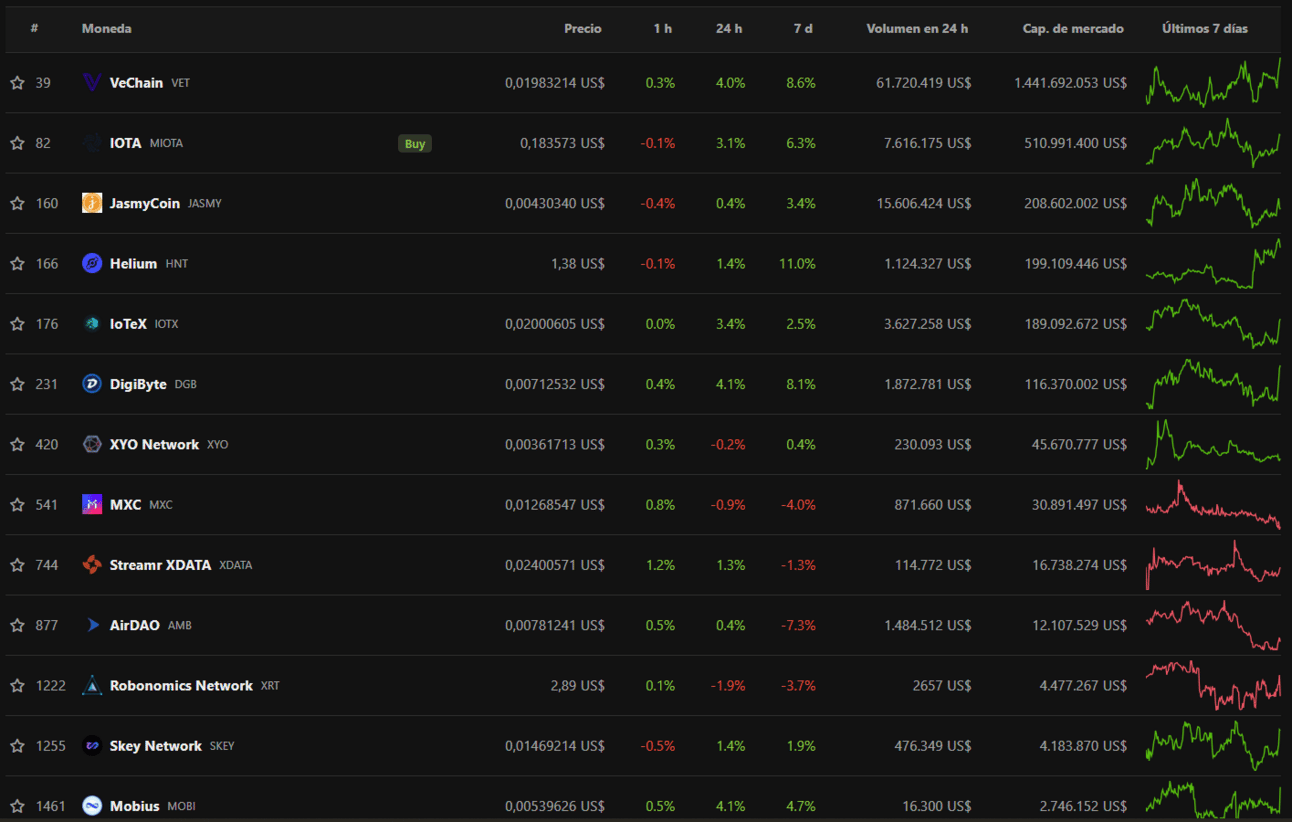1292x822 pixels.
Task: Open the Helium name link
Action: (x=133, y=264)
